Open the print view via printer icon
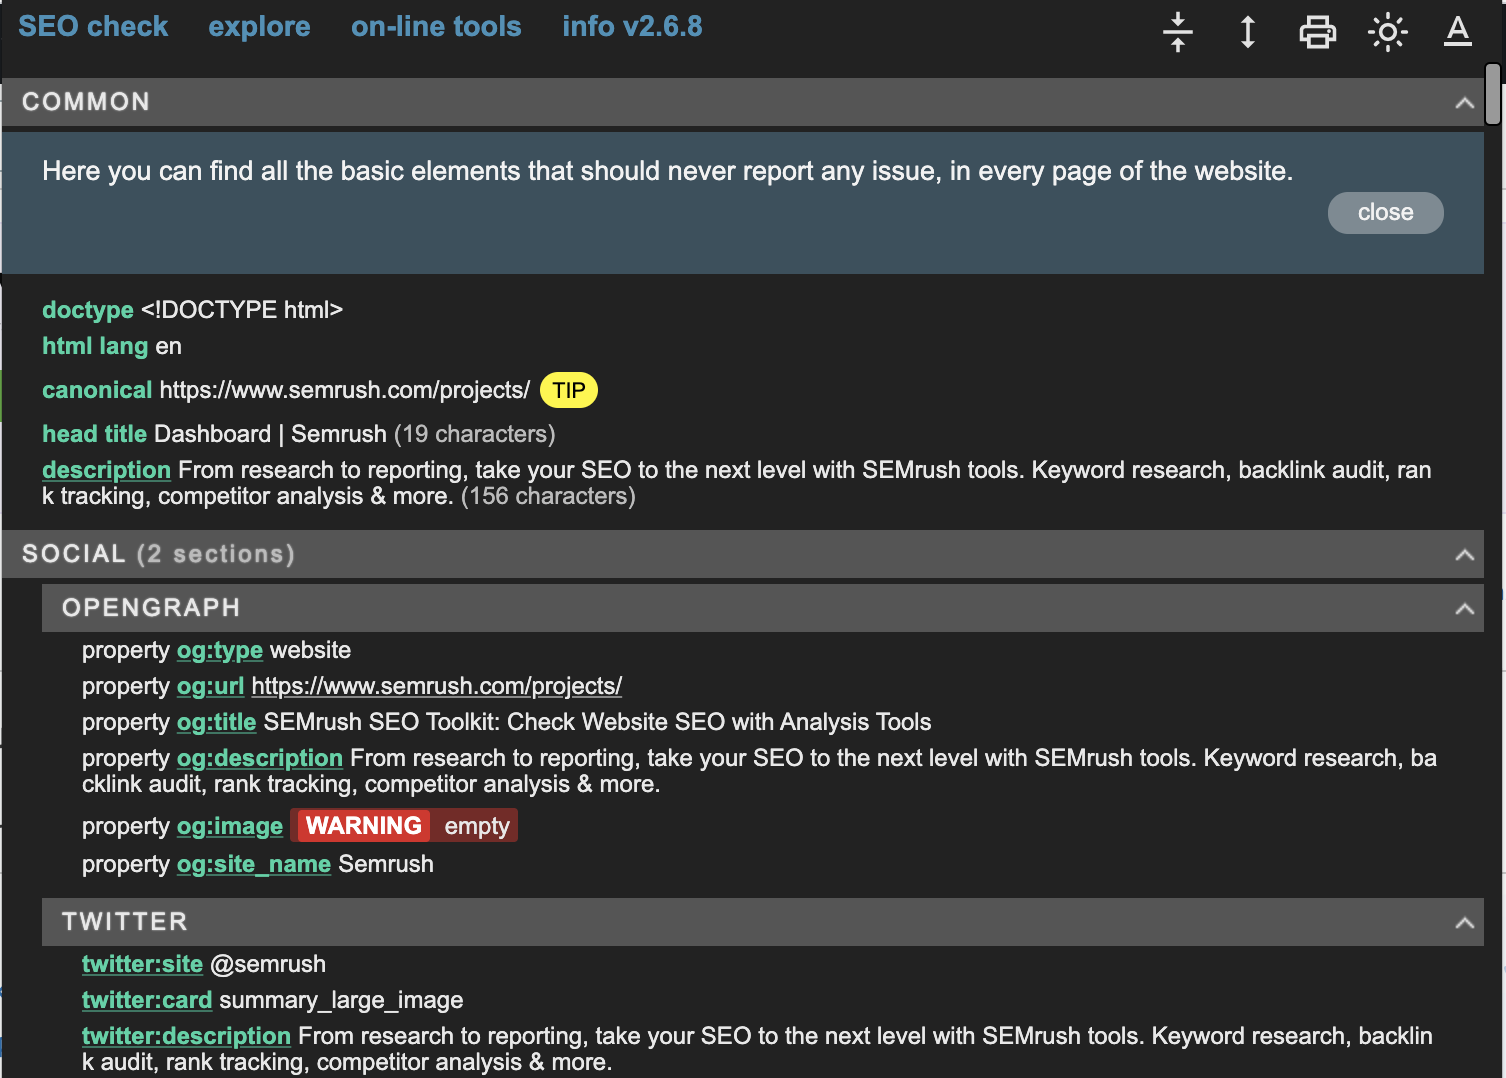This screenshot has width=1506, height=1078. tap(1317, 31)
